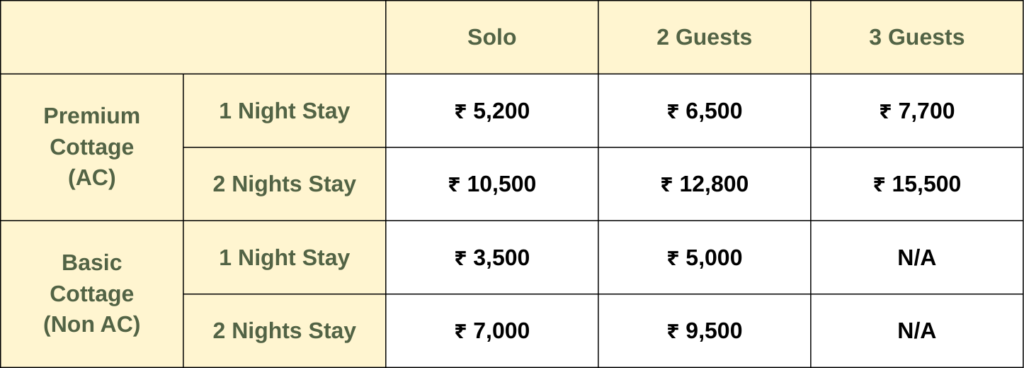Select the Premium Cottage (AC) row label
This screenshot has width=1024, height=368.
pyautogui.click(x=91, y=147)
